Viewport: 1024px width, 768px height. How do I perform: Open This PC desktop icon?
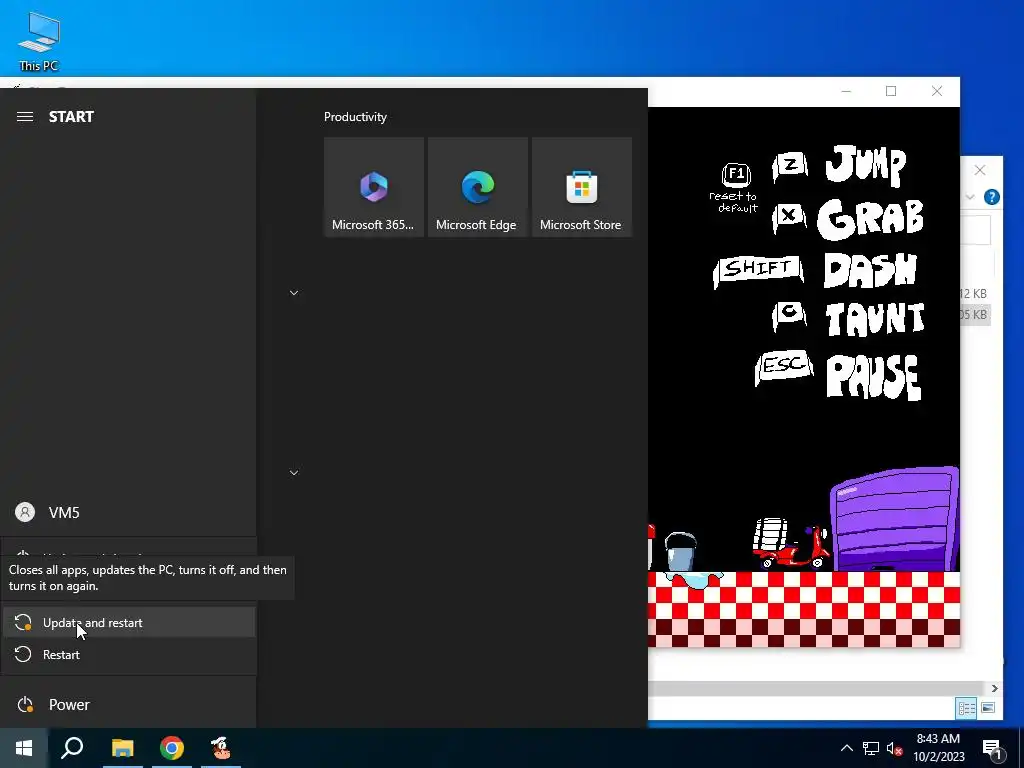pyautogui.click(x=39, y=41)
